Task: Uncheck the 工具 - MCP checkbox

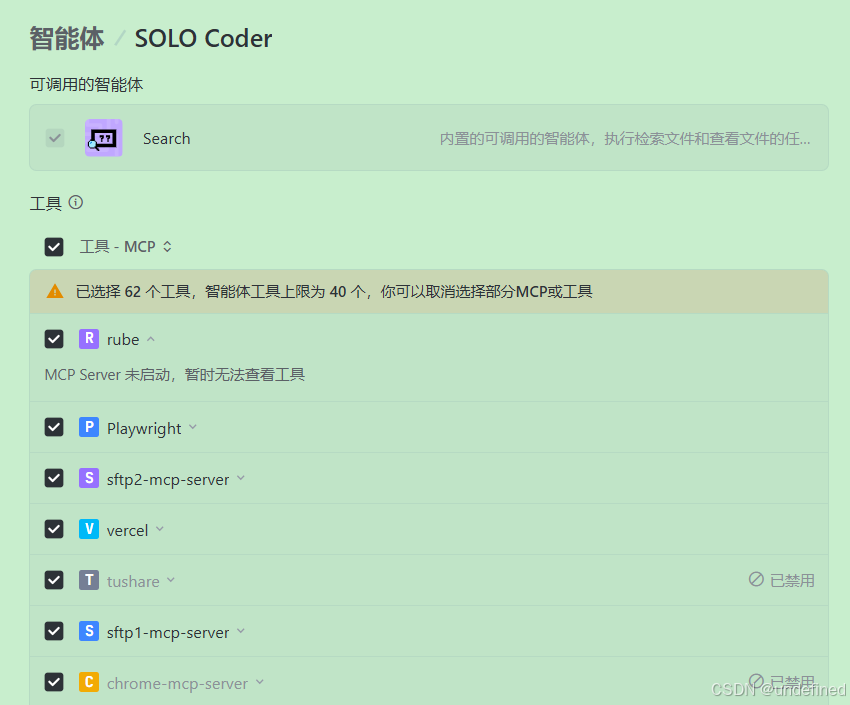Action: (x=54, y=247)
